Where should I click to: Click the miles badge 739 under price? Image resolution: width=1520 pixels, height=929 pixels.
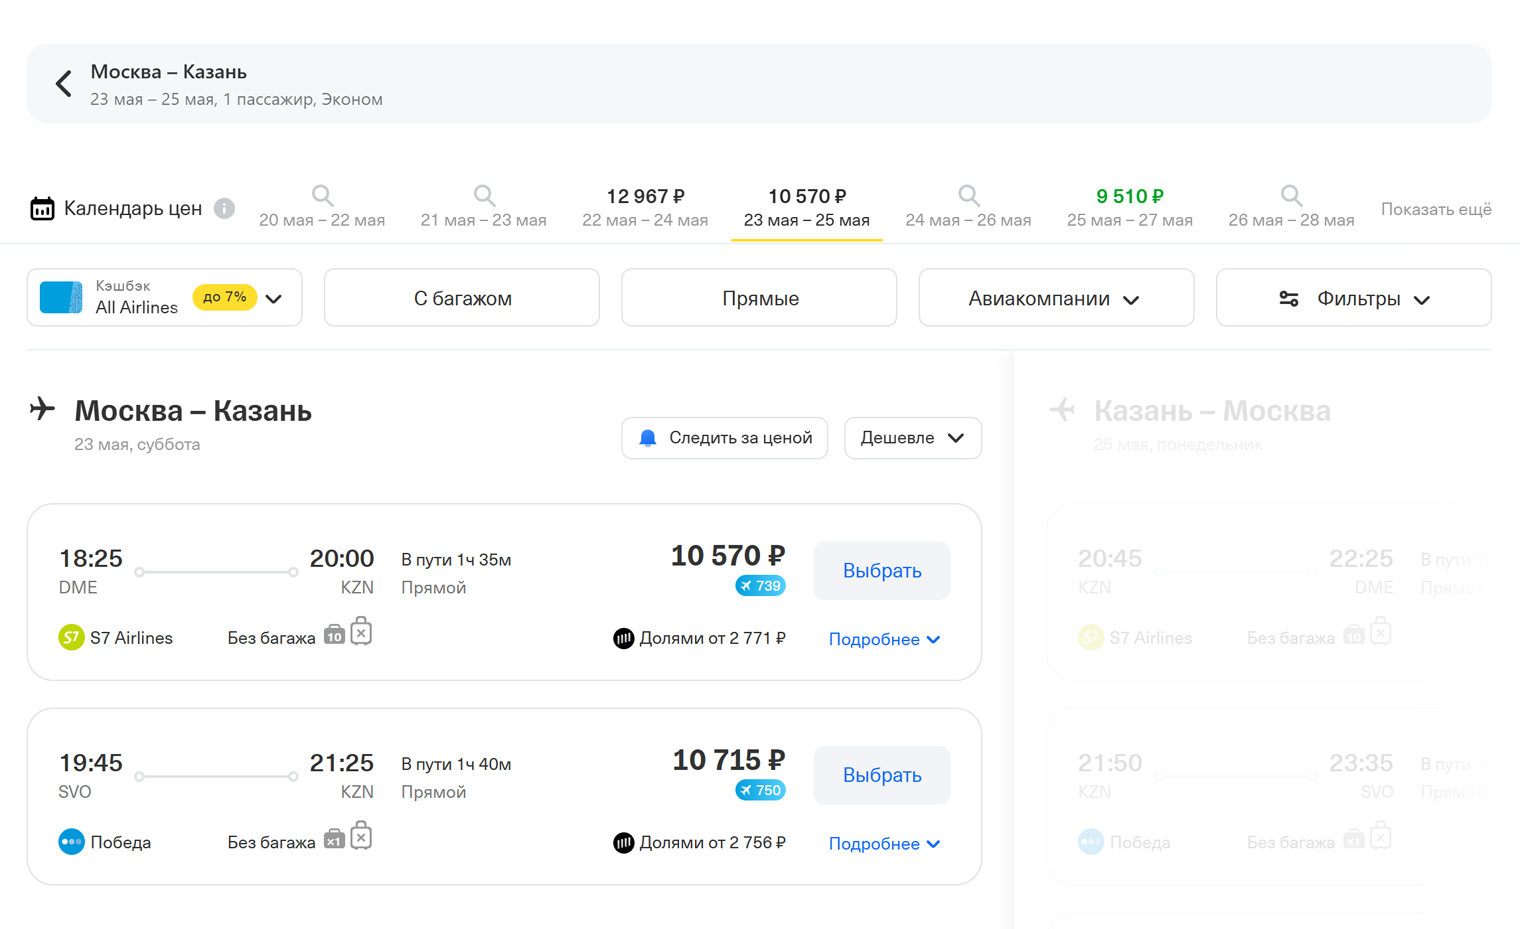coord(760,586)
